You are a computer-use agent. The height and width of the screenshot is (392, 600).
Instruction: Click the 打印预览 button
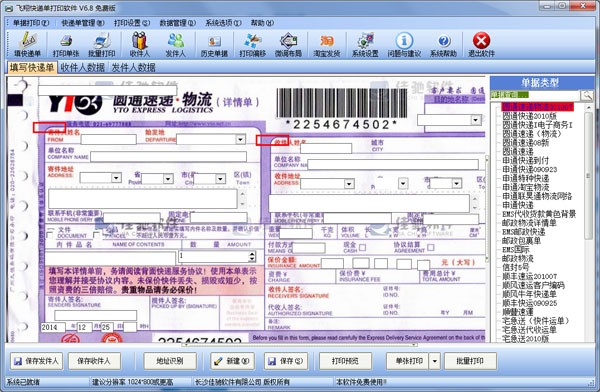tap(345, 361)
